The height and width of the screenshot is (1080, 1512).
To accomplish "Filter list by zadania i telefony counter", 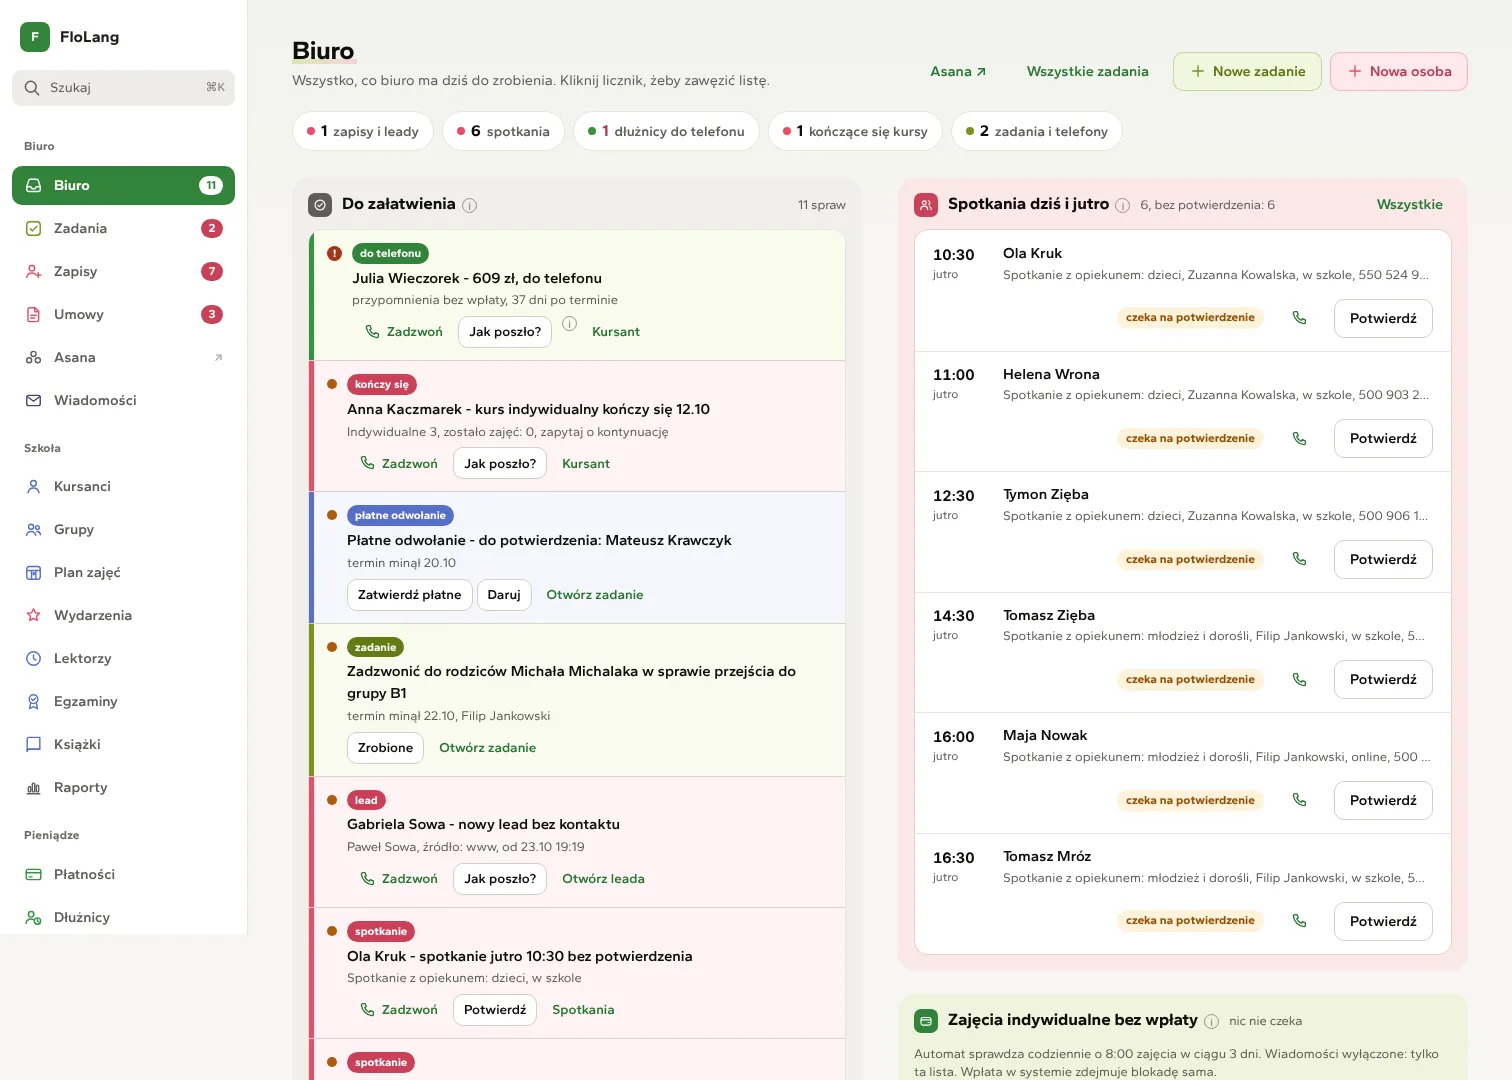I will pos(1037,131).
